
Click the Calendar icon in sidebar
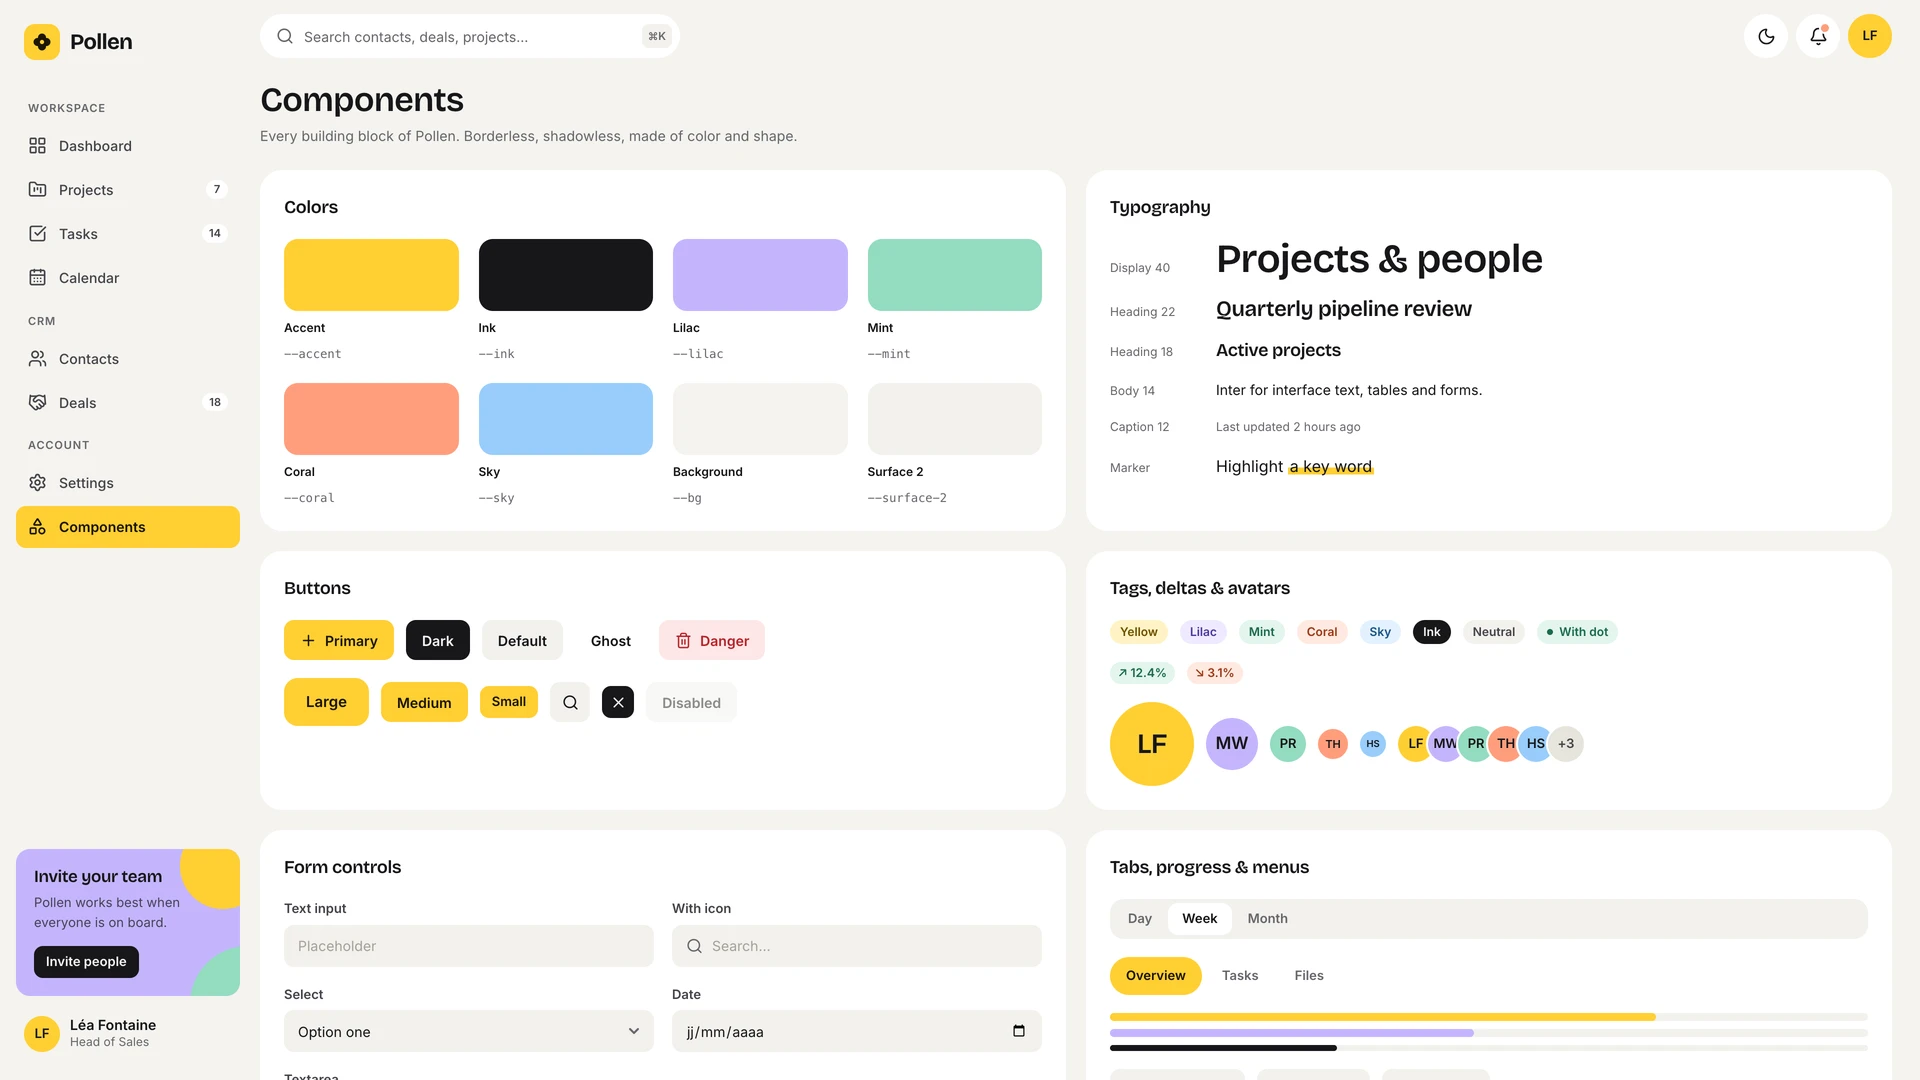tap(38, 278)
